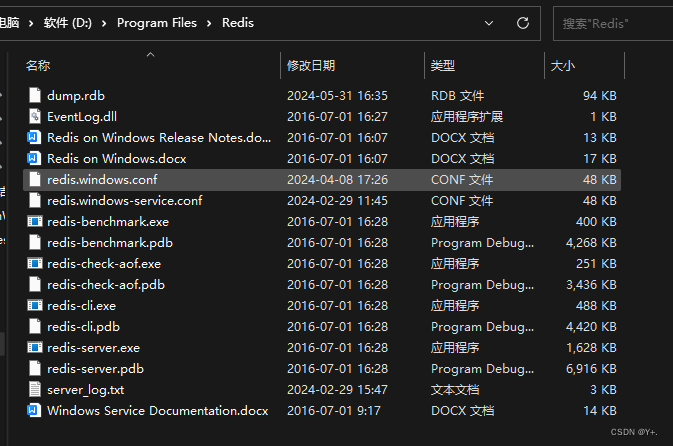The height and width of the screenshot is (446, 673).
Task: Click the dump.rdb file icon
Action: [35, 95]
